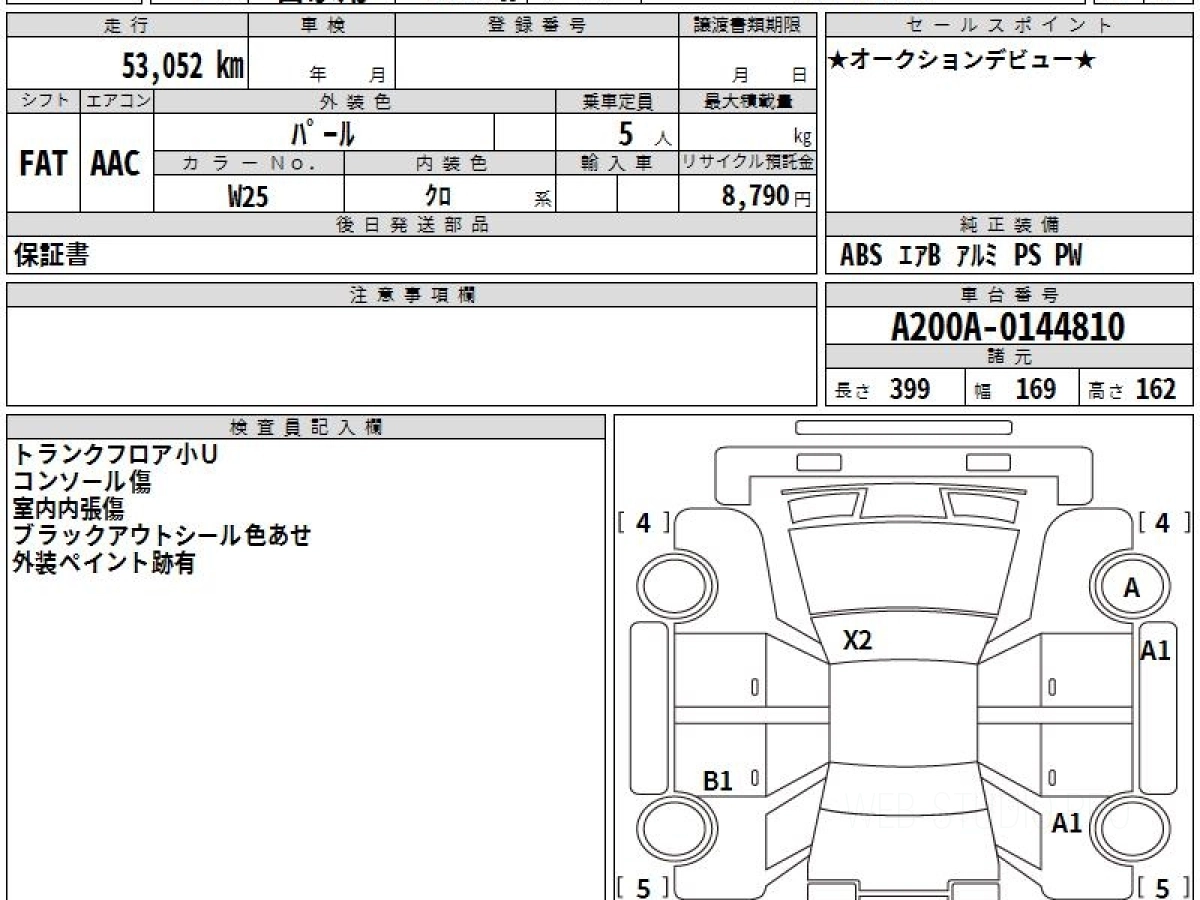Click the 登録番号 header cell
Image resolution: width=1200 pixels, height=900 pixels.
pos(537,26)
